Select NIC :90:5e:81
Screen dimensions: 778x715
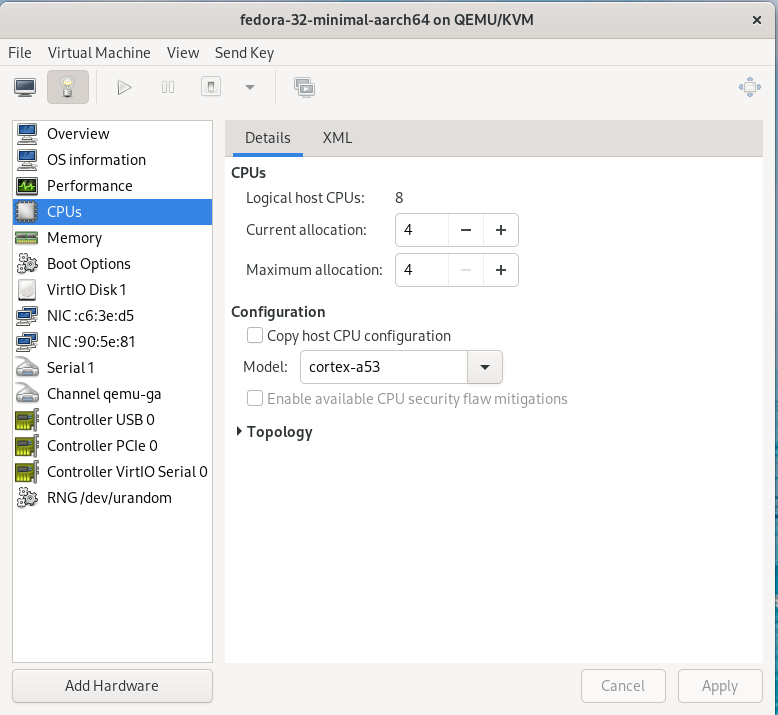(x=113, y=342)
